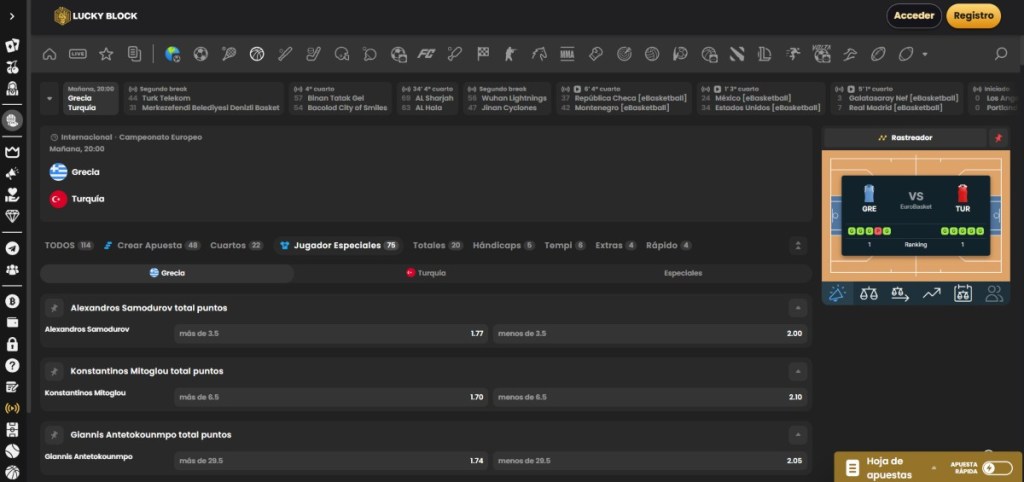Switch to Tempi tab
The width and height of the screenshot is (1024, 482).
click(565, 246)
